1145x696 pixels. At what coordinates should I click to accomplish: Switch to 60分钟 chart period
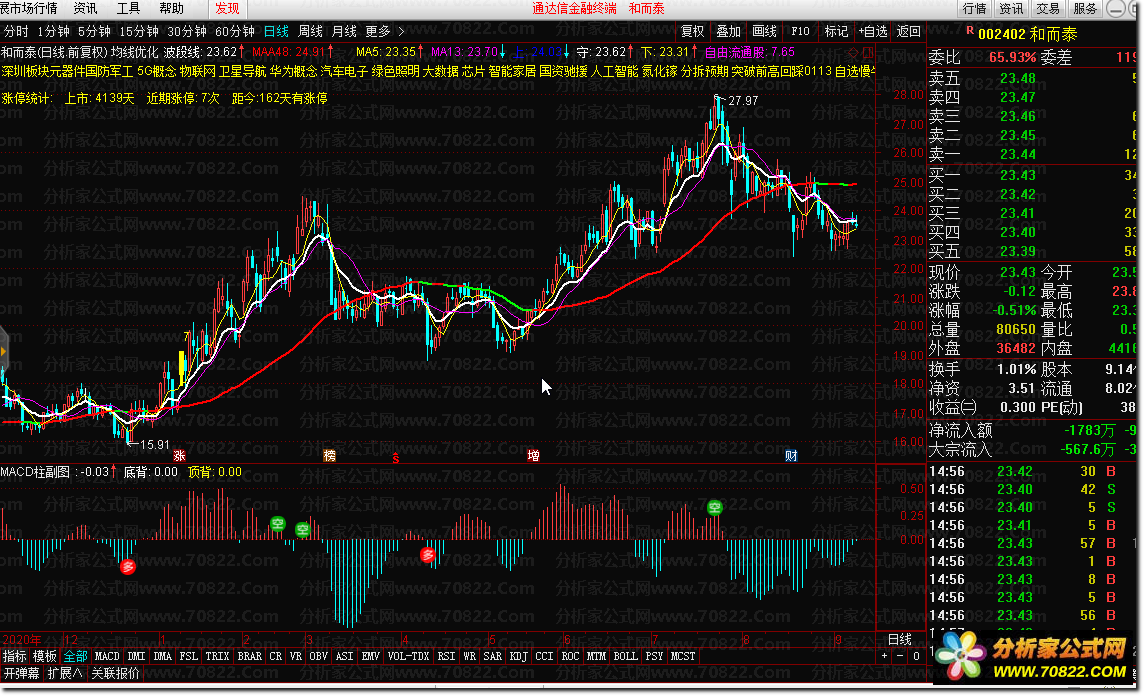point(234,31)
